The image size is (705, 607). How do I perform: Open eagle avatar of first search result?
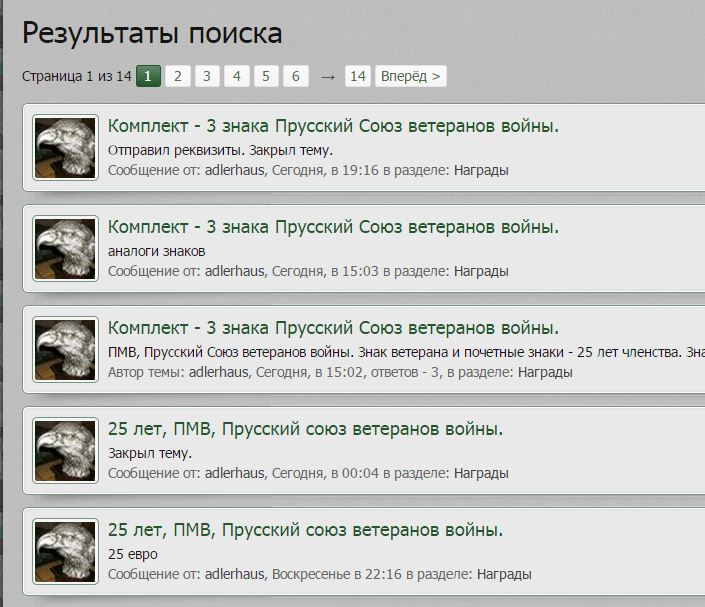click(65, 148)
